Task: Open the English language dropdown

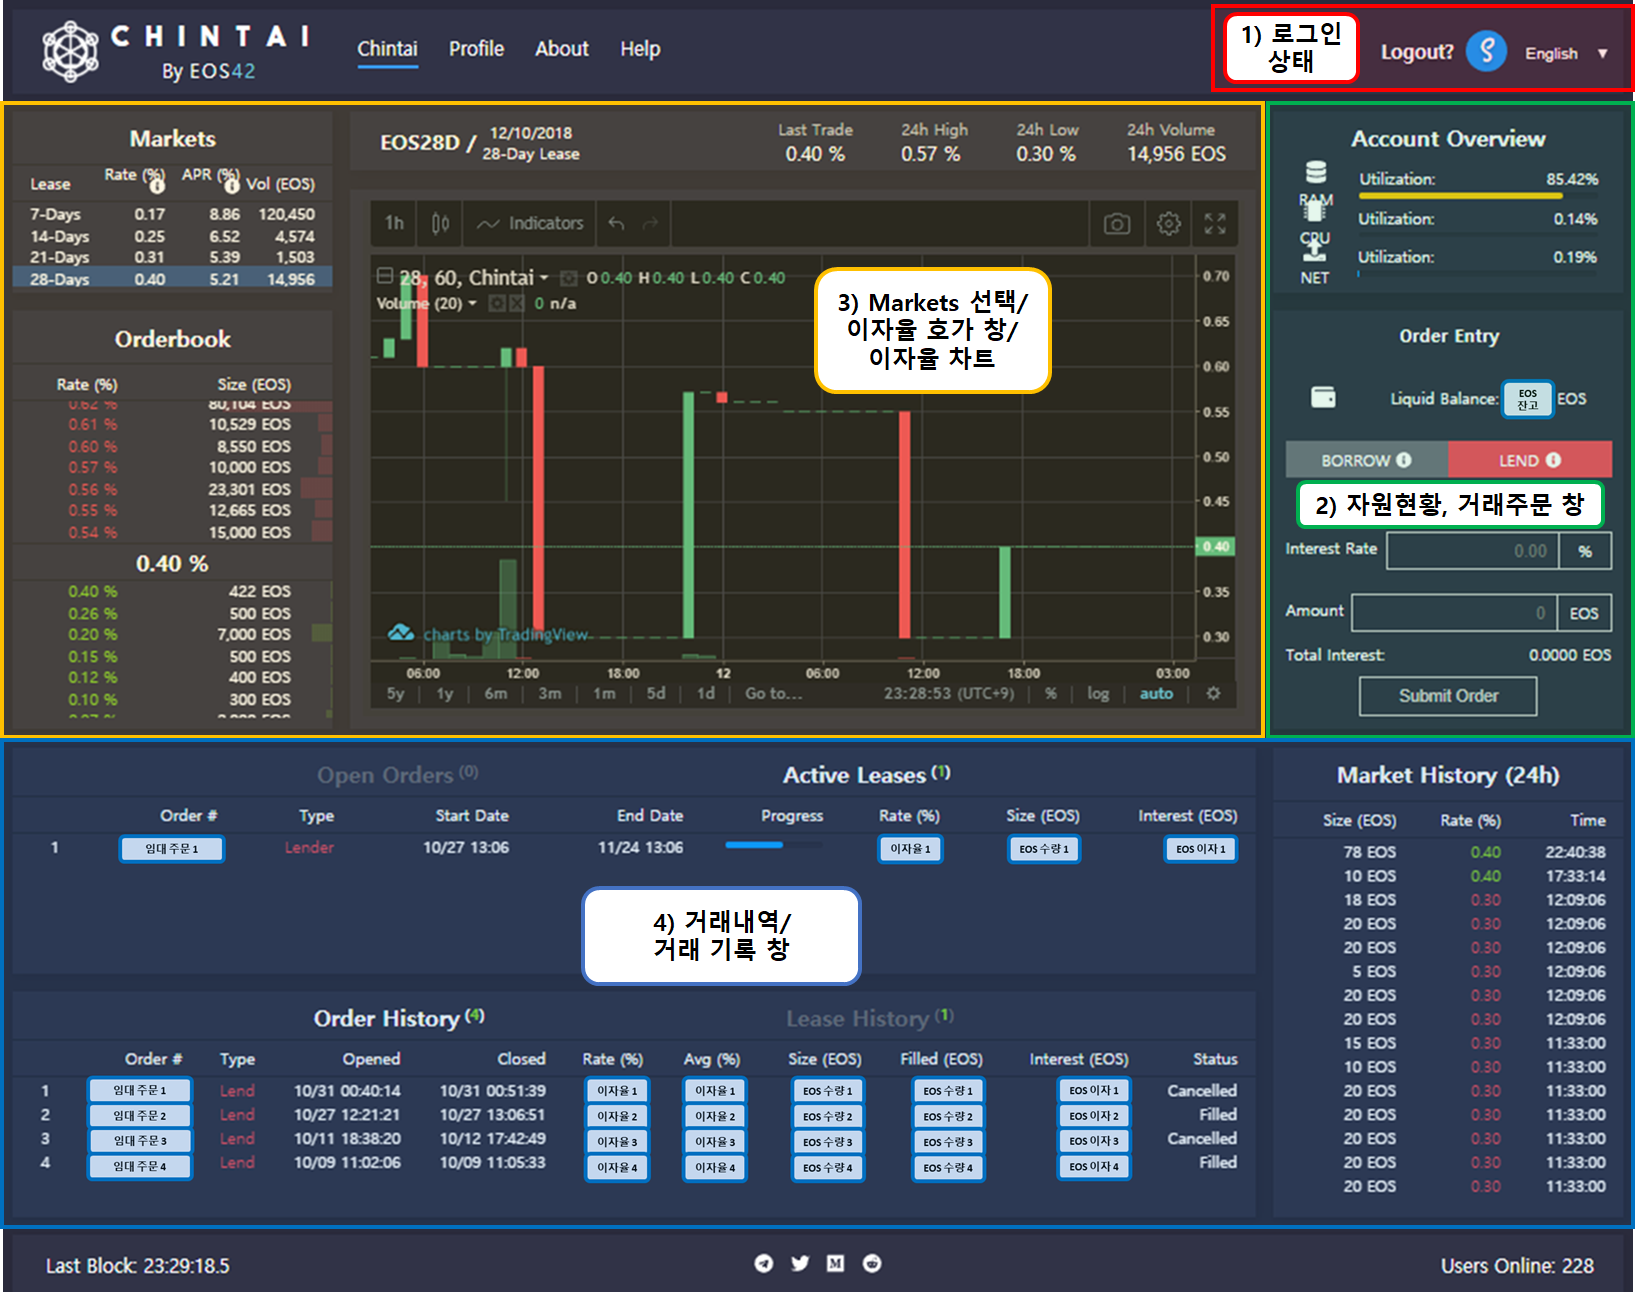Action: [1566, 53]
